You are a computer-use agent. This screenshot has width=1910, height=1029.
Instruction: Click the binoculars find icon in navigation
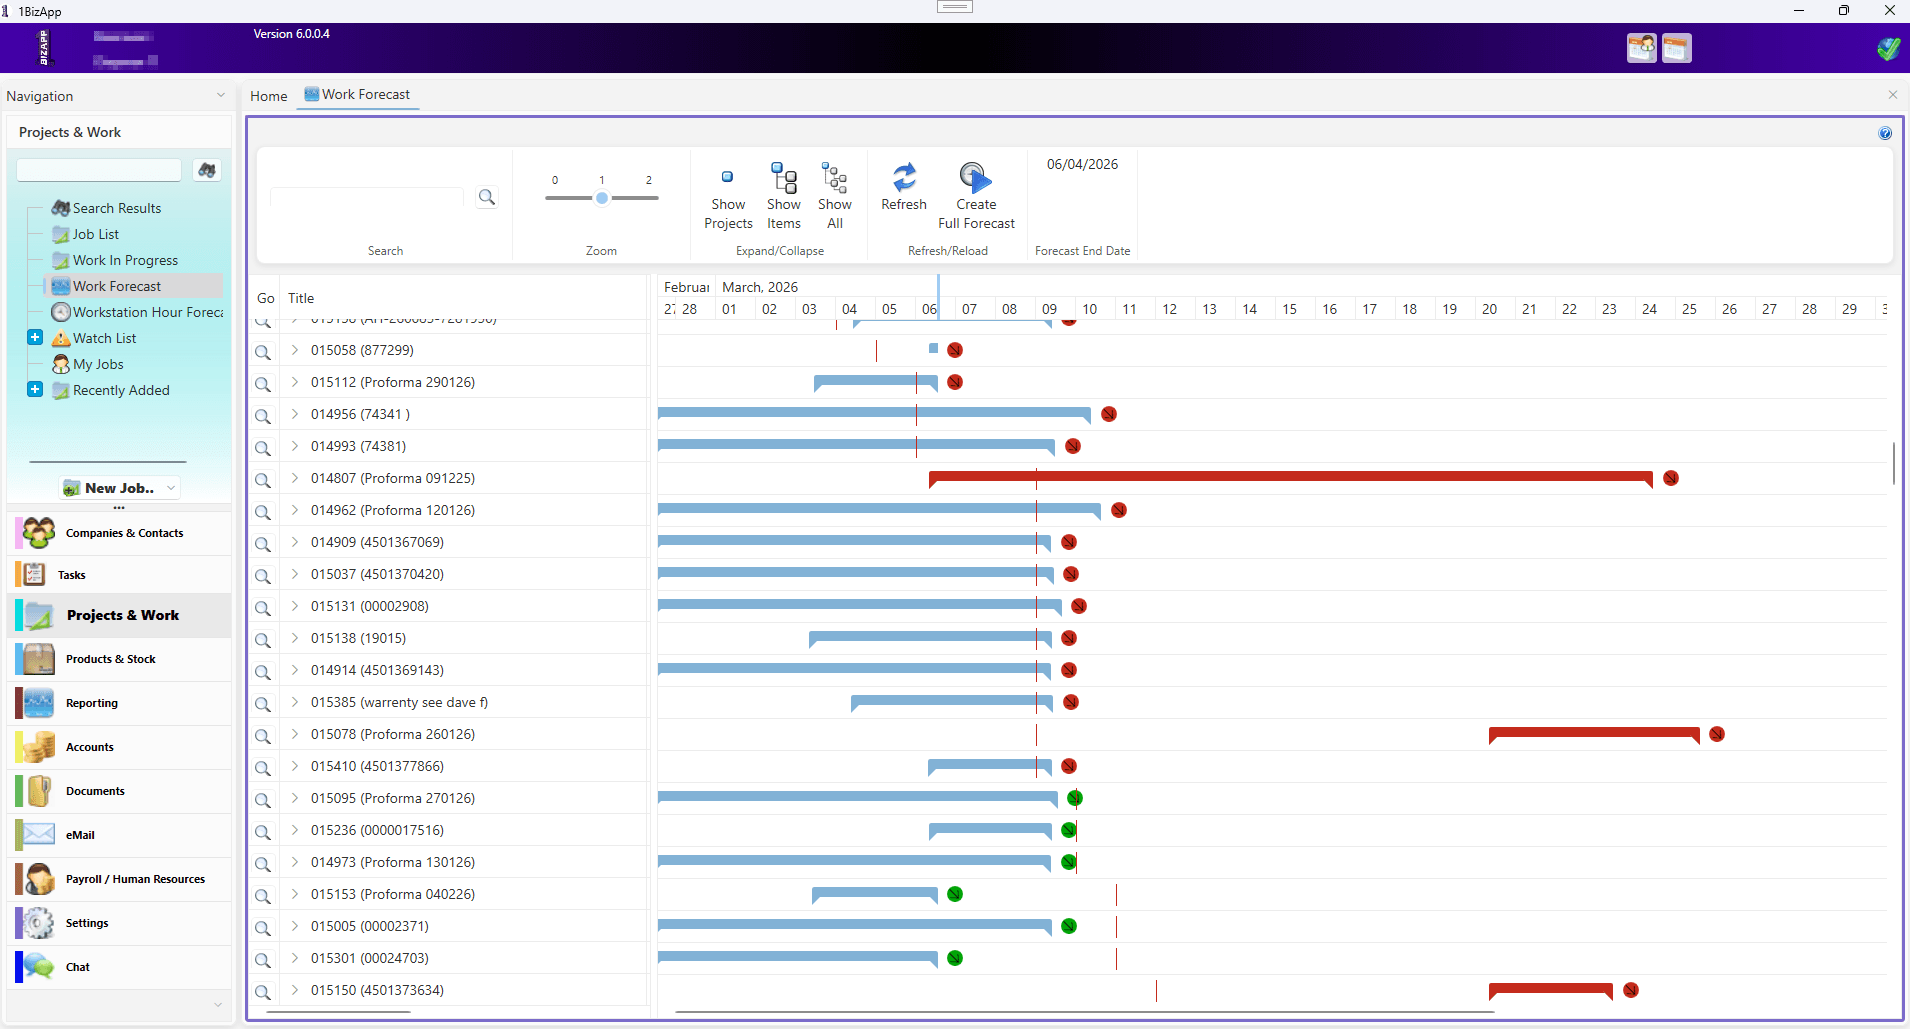click(207, 170)
